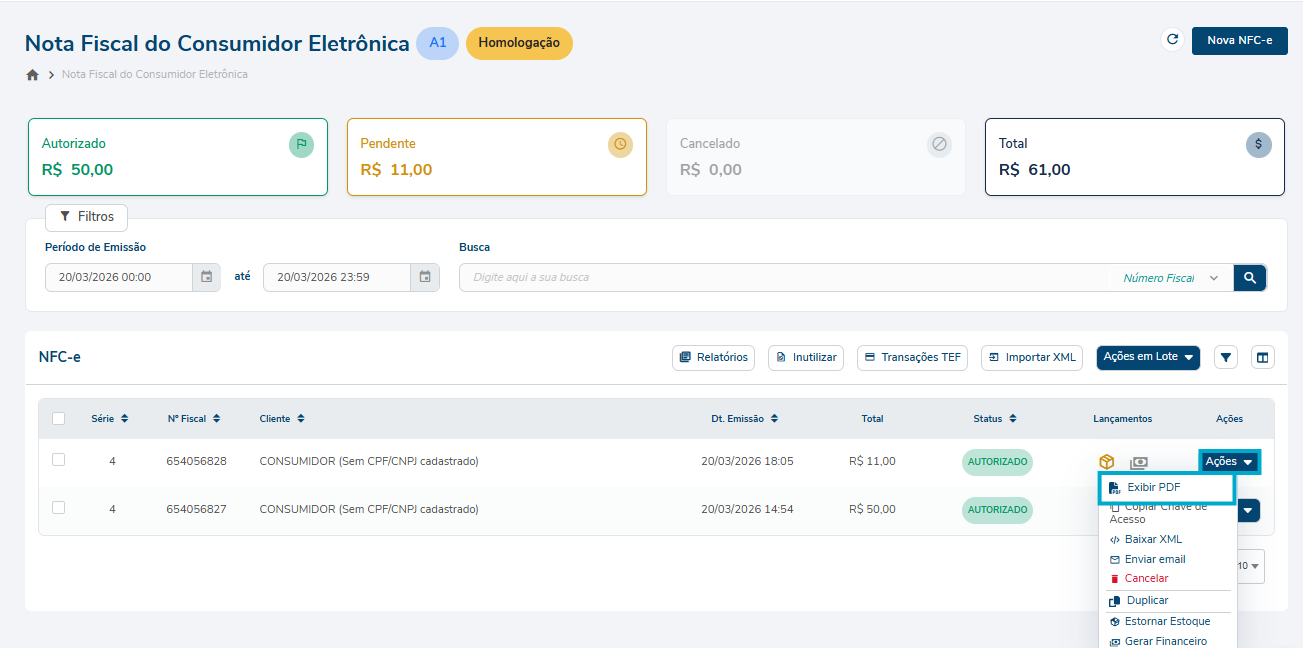This screenshot has width=1303, height=648.
Task: Select checkbox for invoice 654056828
Action: pyautogui.click(x=59, y=460)
